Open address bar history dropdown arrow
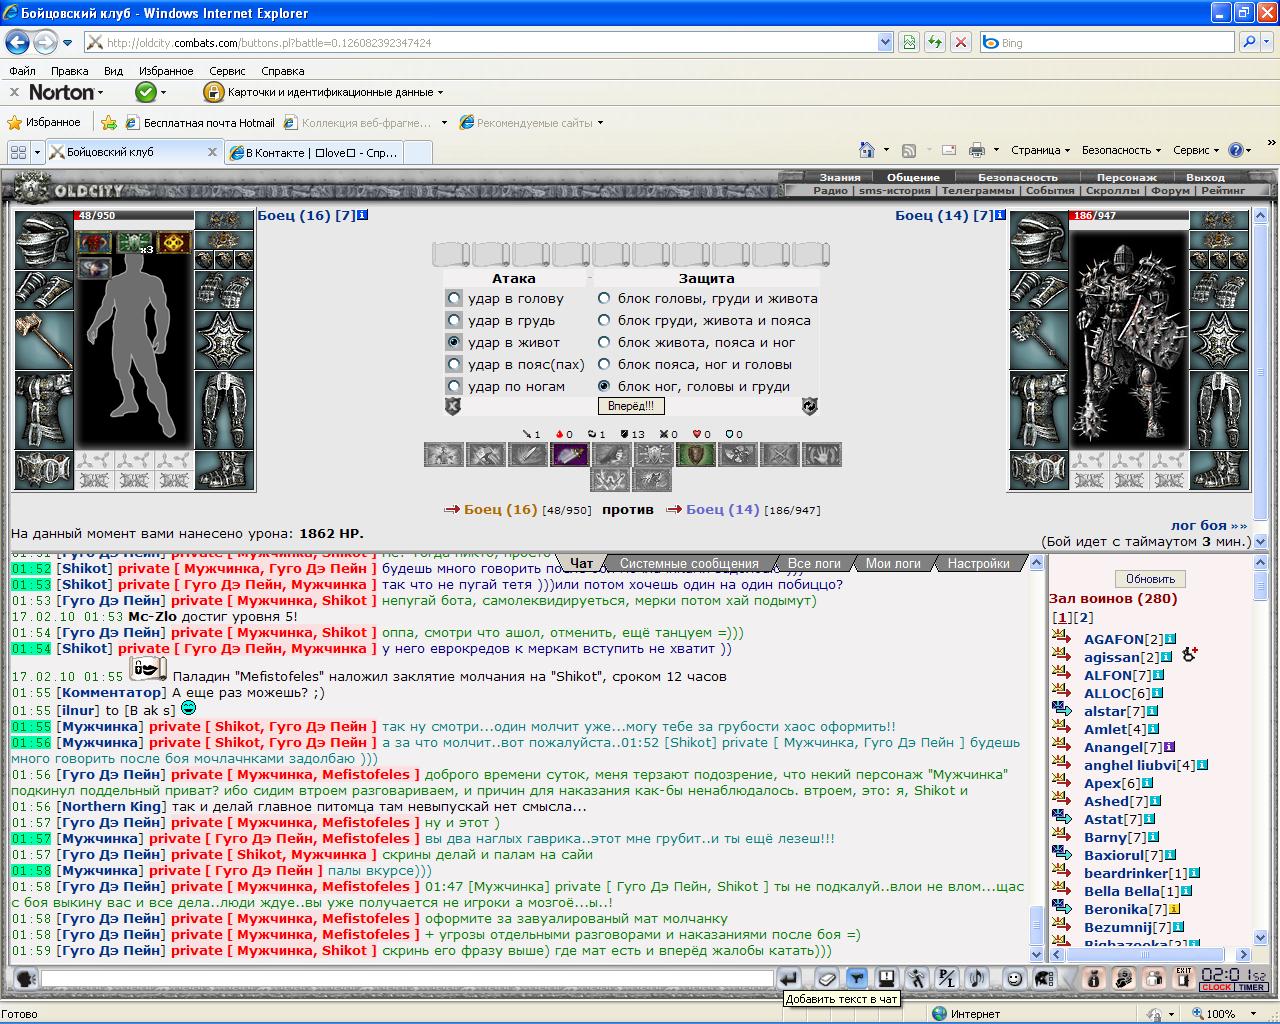The image size is (1280, 1024). 884,42
